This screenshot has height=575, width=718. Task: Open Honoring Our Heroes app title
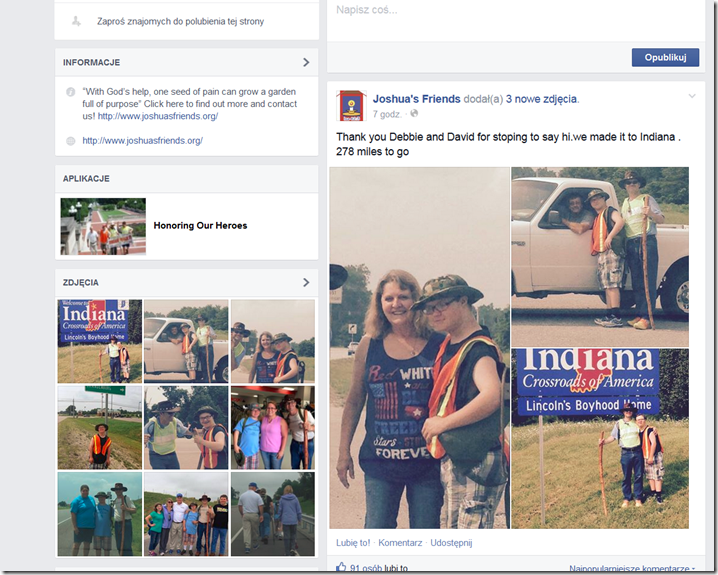coord(200,226)
